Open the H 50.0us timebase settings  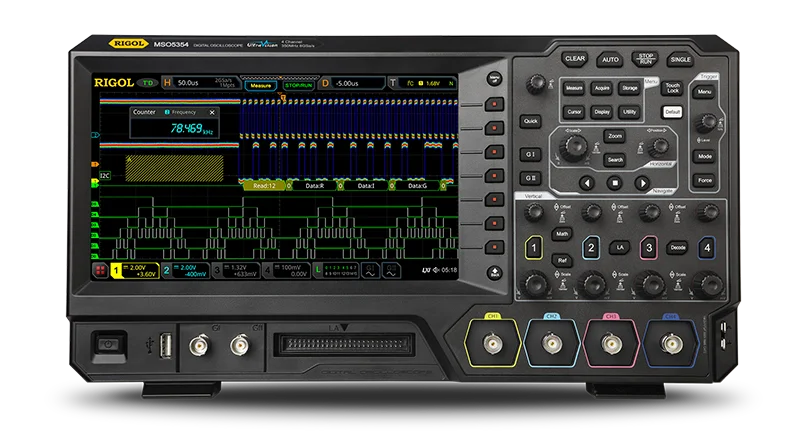200,83
